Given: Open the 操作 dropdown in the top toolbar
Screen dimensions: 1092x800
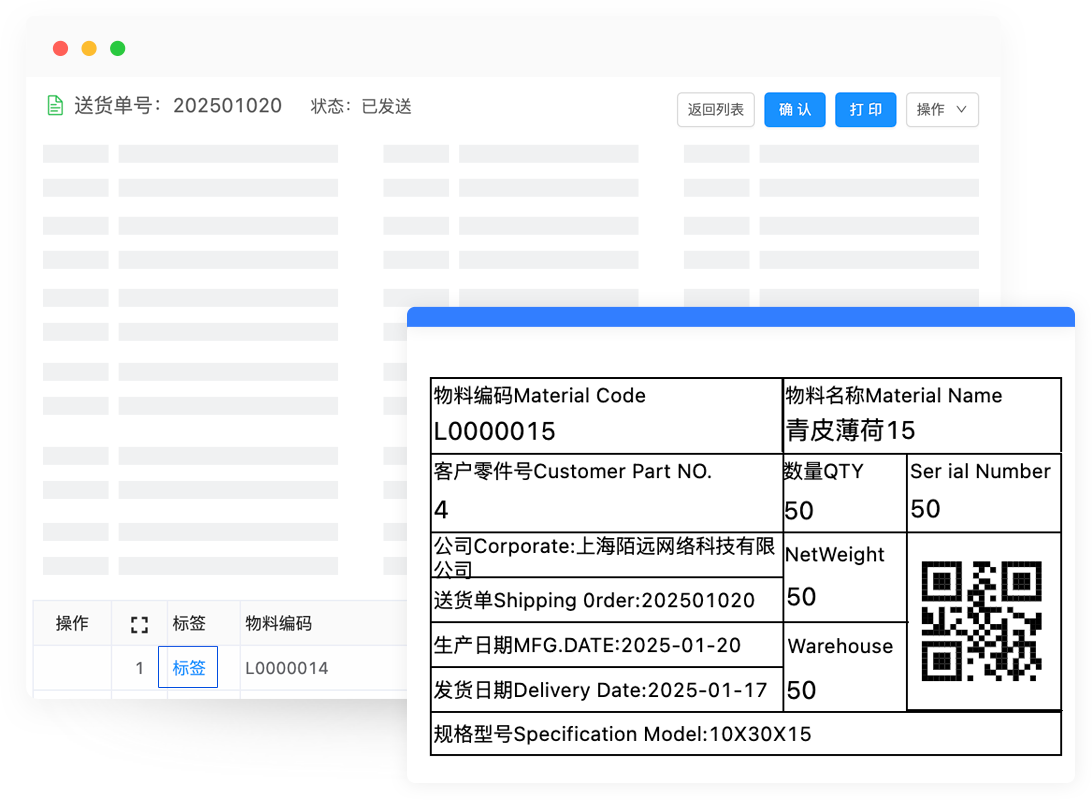Looking at the screenshot, I should pyautogui.click(x=941, y=110).
